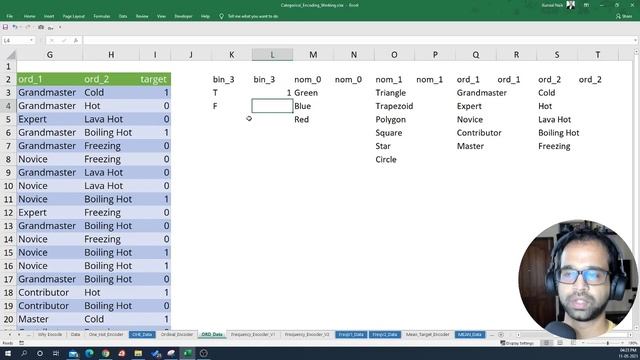Screen dimensions: 640x360
Task: Click the macro recording icon in status bar
Action: pyautogui.click(x=22, y=343)
